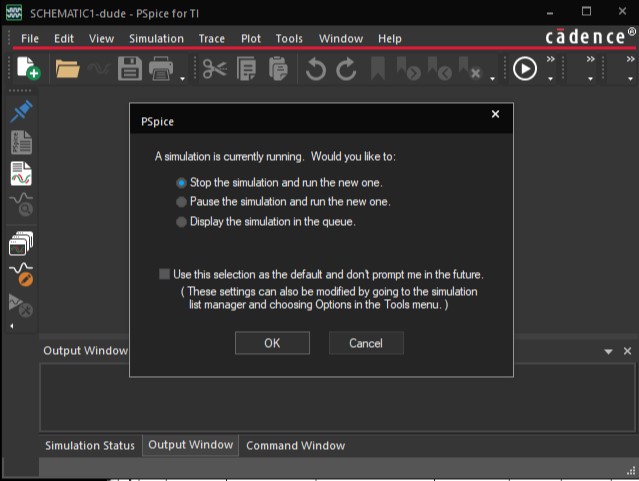Maximize the PSpice for TI window
The height and width of the screenshot is (481, 639).
pos(586,11)
